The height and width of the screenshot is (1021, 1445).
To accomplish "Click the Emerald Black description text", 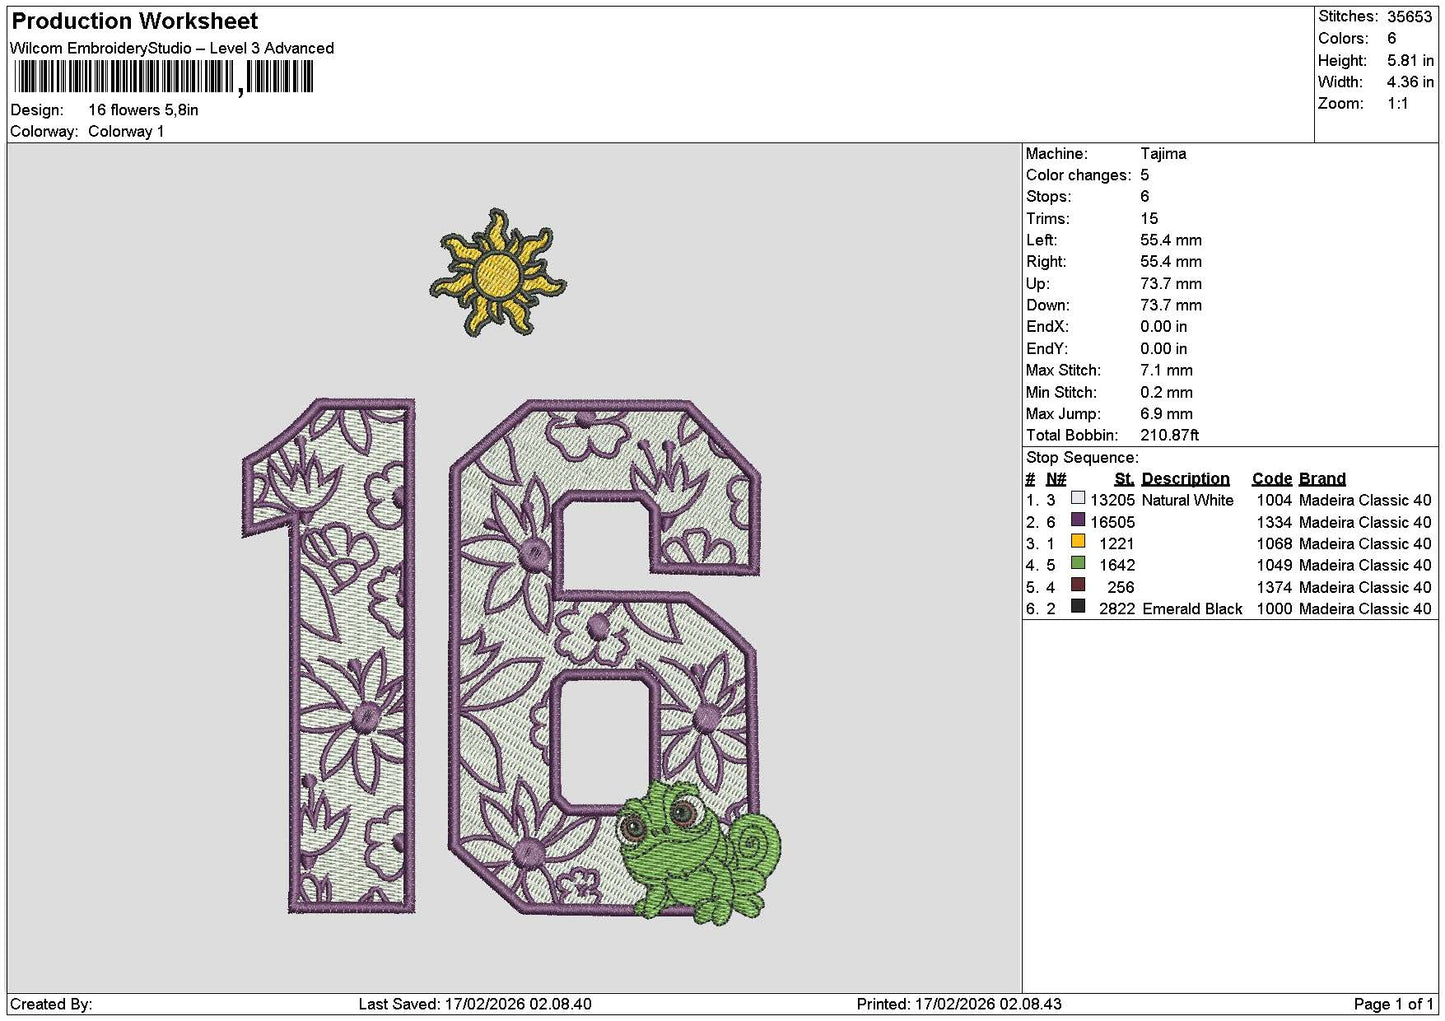I will (1192, 609).
